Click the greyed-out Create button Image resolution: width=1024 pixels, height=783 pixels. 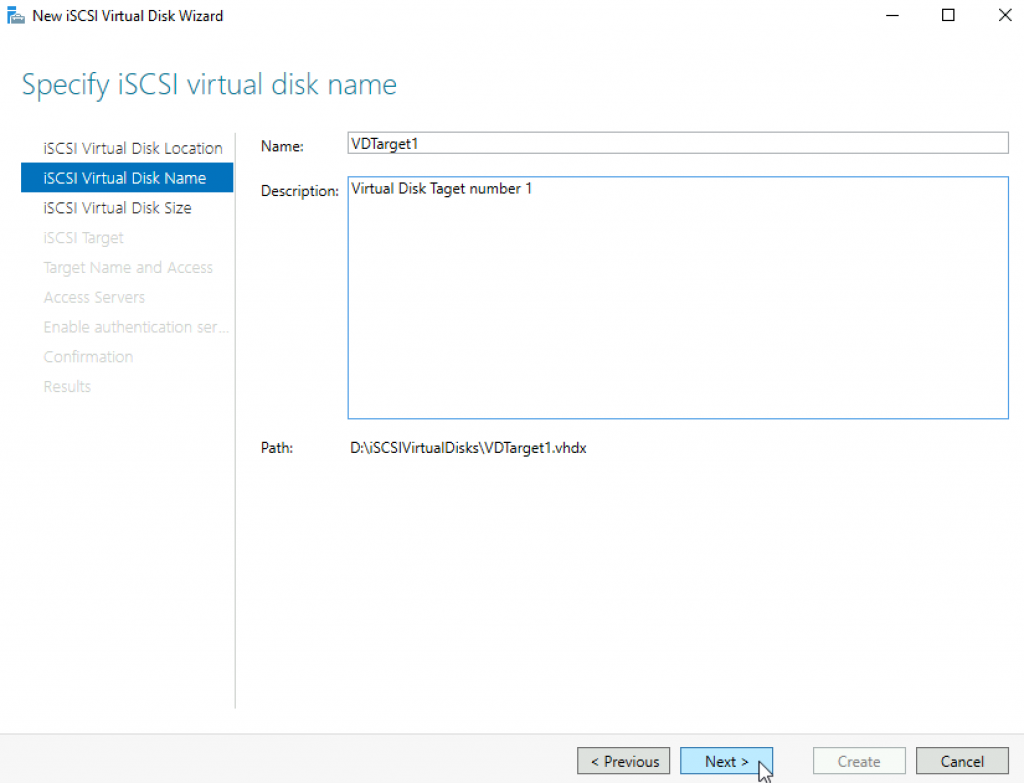point(859,761)
